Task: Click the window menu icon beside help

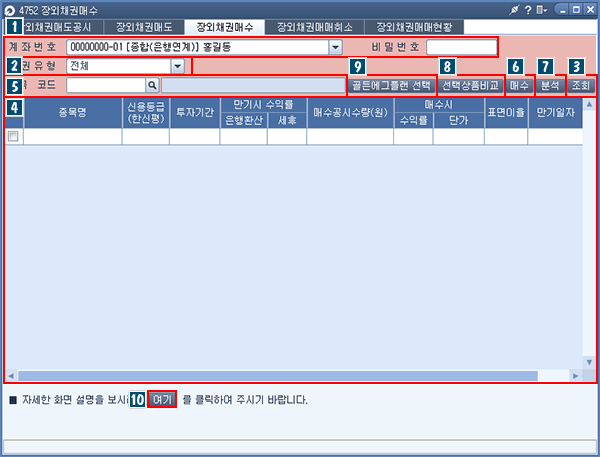Action: click(541, 10)
